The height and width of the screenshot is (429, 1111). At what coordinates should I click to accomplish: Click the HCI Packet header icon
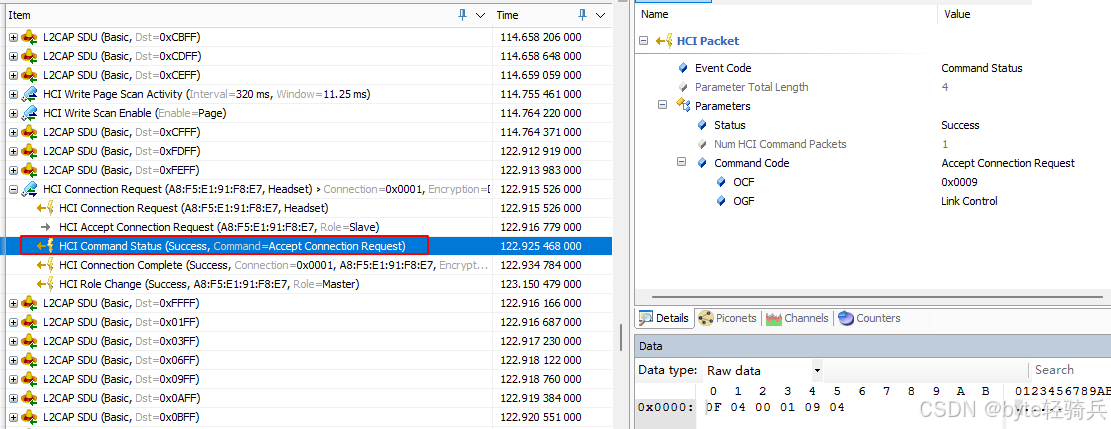(665, 41)
